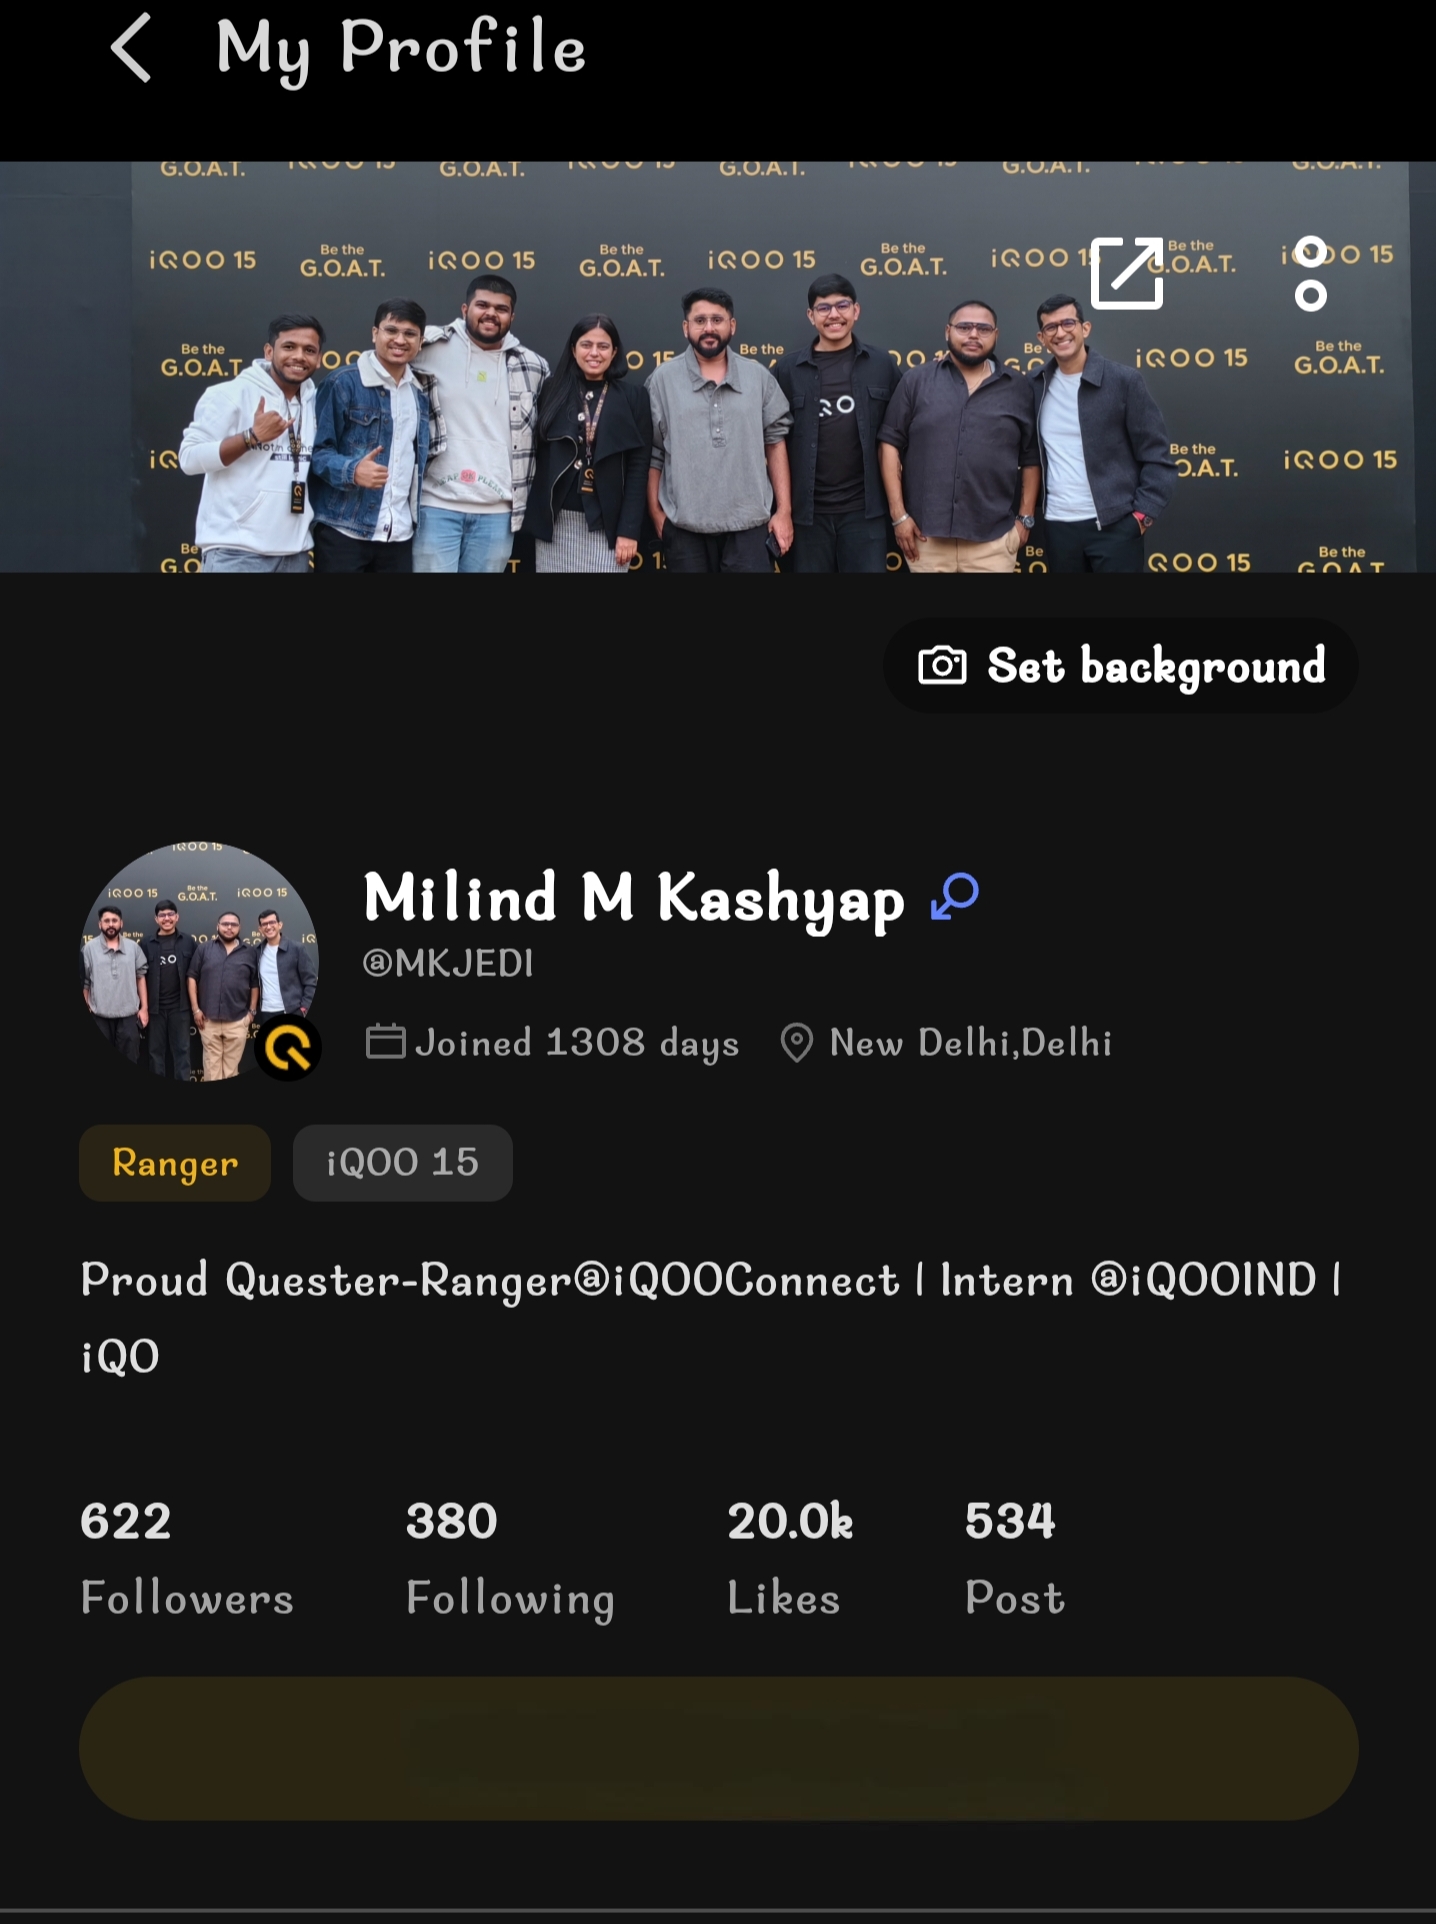Tap the dark yellow wide button

point(718,1748)
